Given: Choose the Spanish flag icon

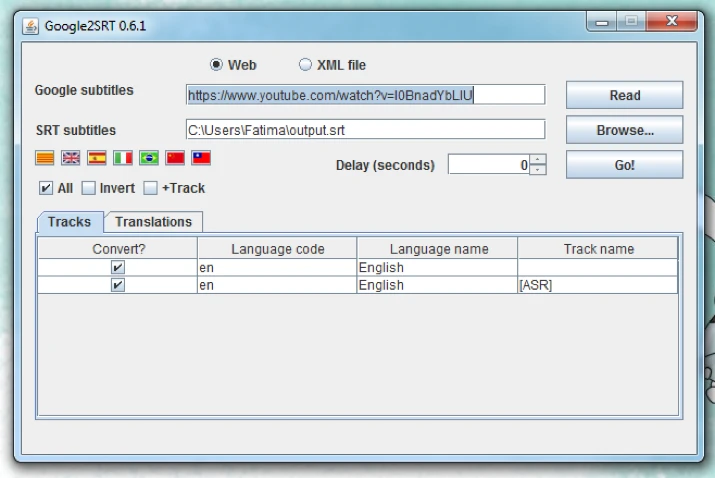Looking at the screenshot, I should coord(96,158).
